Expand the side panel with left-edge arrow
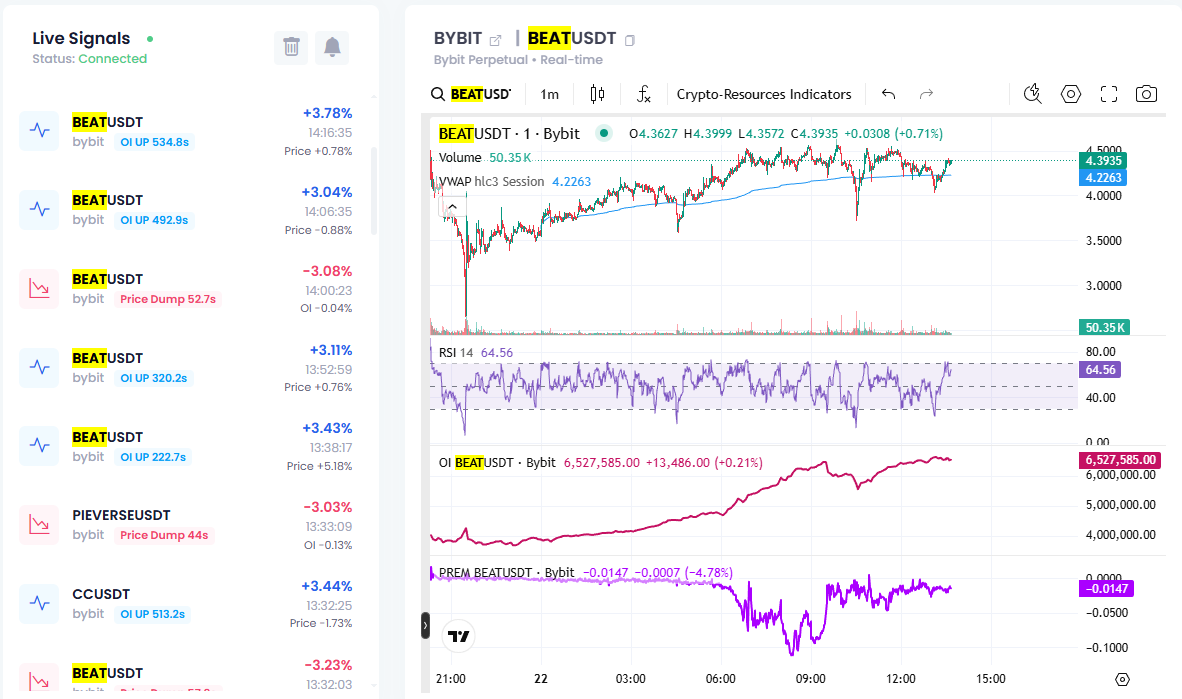 click(425, 626)
